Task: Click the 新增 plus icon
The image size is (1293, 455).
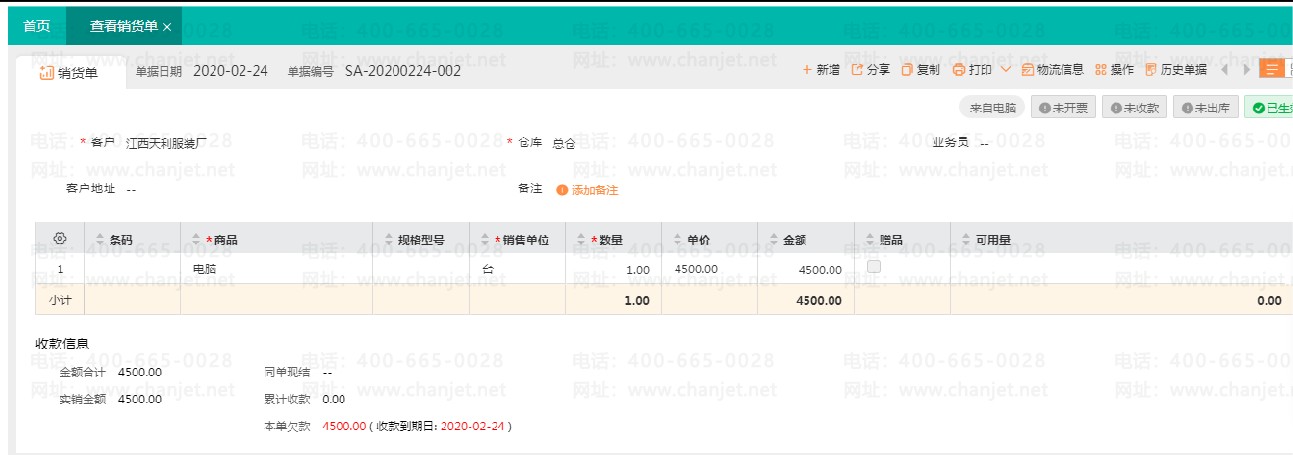Action: [x=808, y=70]
